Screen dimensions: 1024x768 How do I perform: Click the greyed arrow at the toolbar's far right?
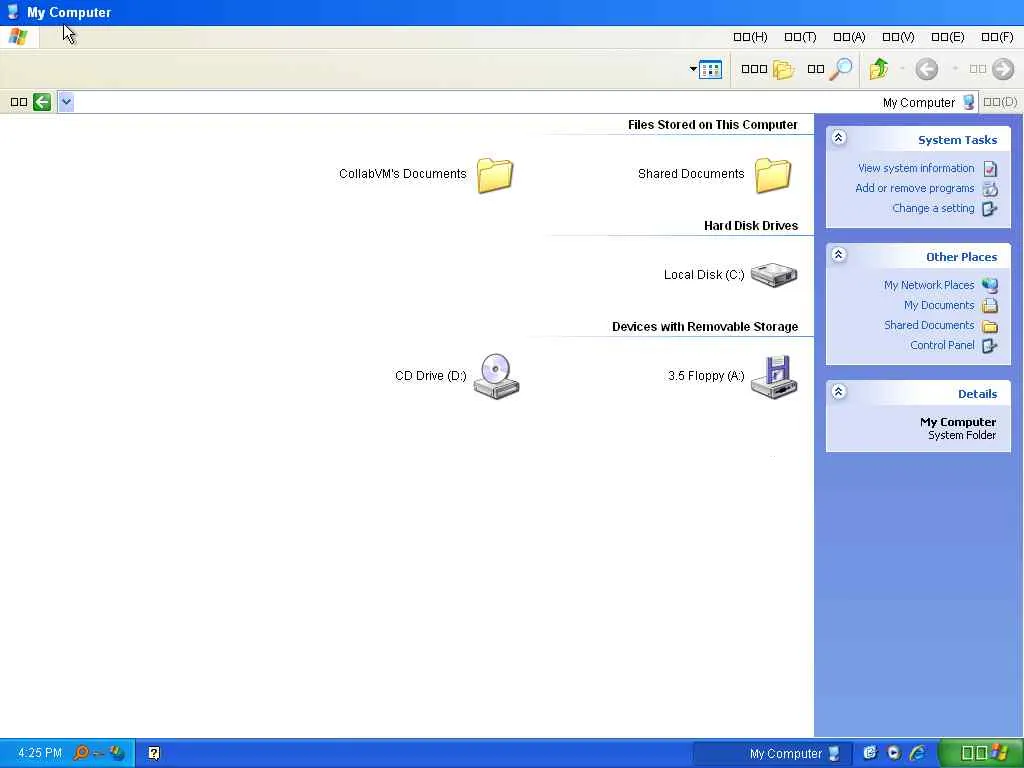point(1003,69)
